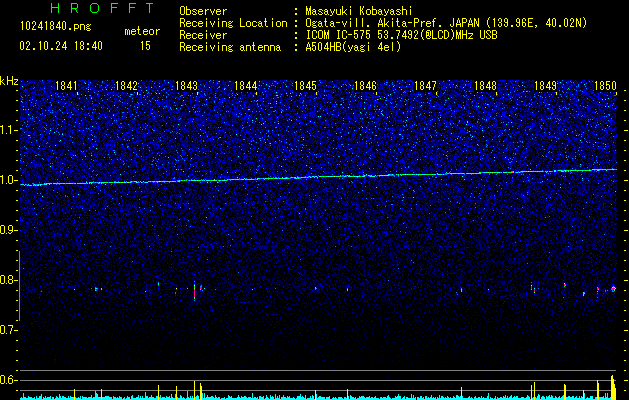
Task: Click the meteor count value 15
Action: click(145, 46)
